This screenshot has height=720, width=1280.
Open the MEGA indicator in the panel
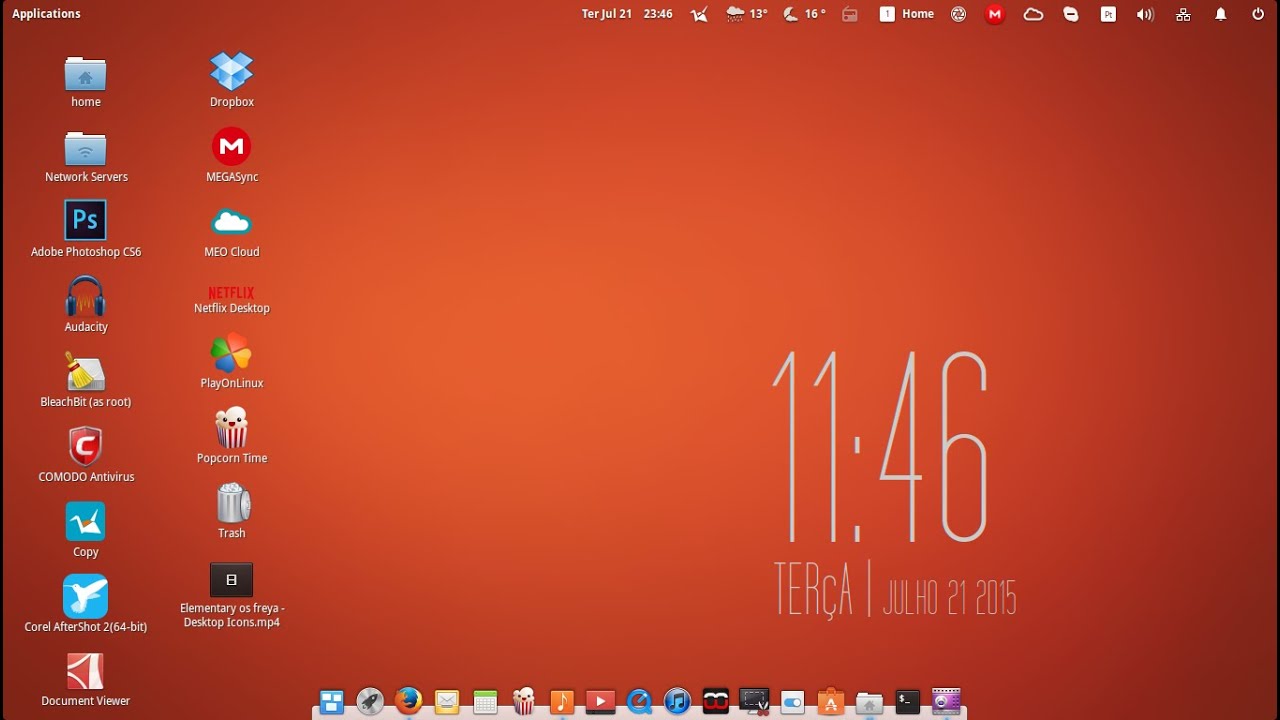[x=995, y=14]
